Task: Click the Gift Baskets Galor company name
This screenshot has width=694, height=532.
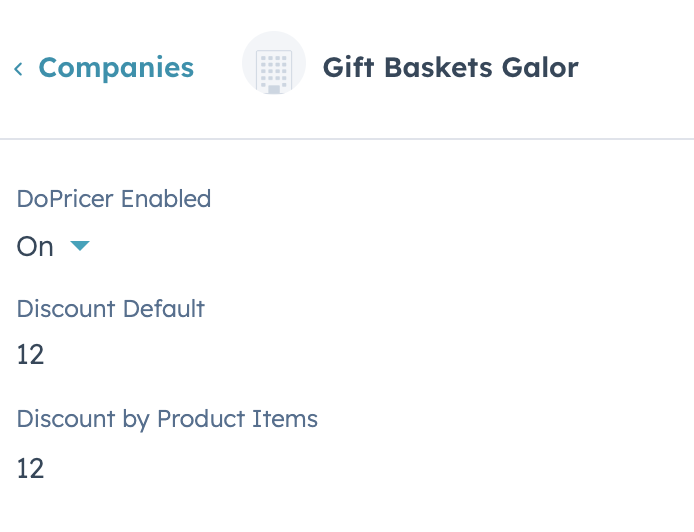Action: pos(451,68)
